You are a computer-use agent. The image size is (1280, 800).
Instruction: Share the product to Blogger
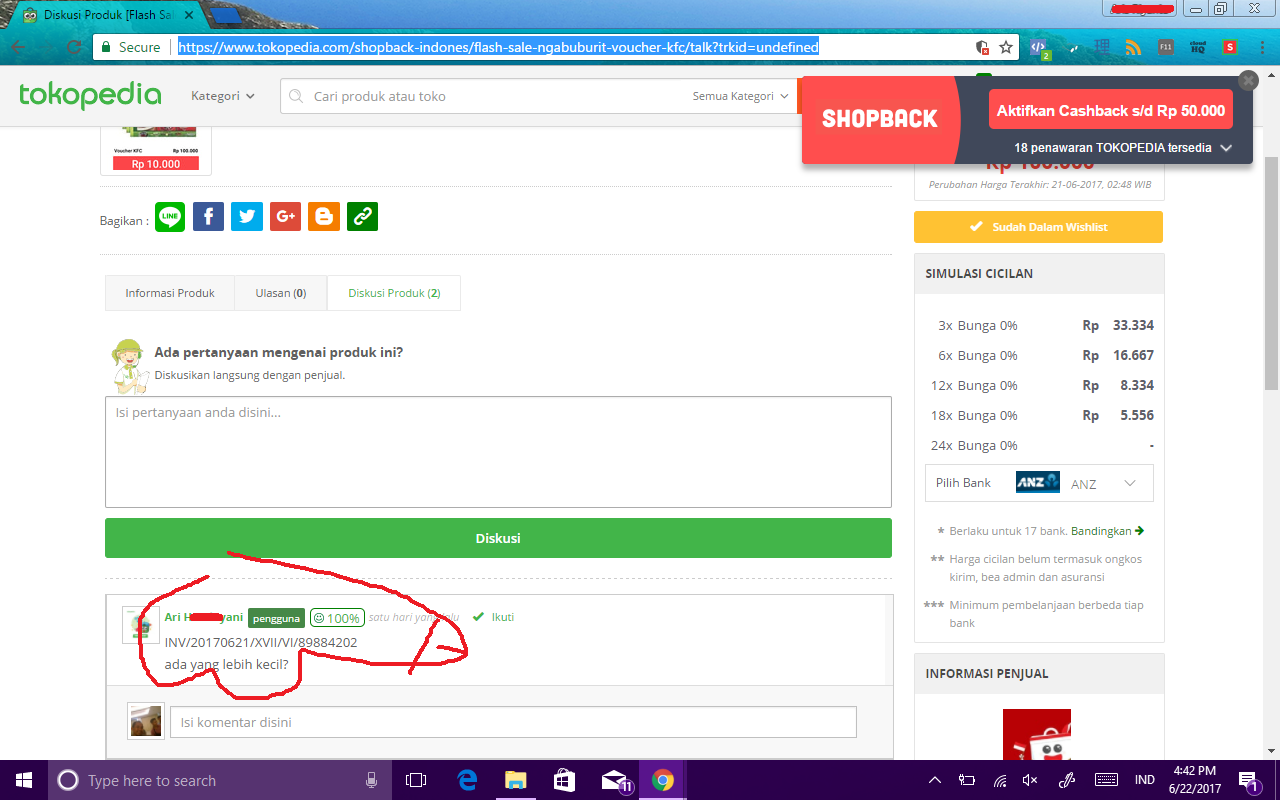click(324, 216)
